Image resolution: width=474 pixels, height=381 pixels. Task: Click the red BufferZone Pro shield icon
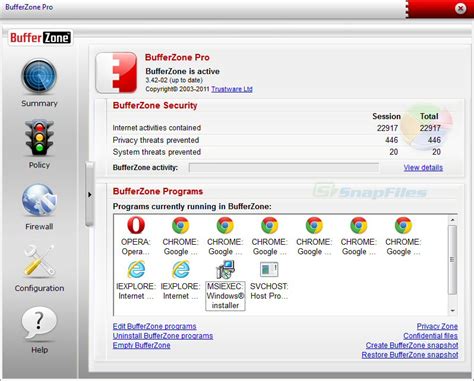[116, 72]
